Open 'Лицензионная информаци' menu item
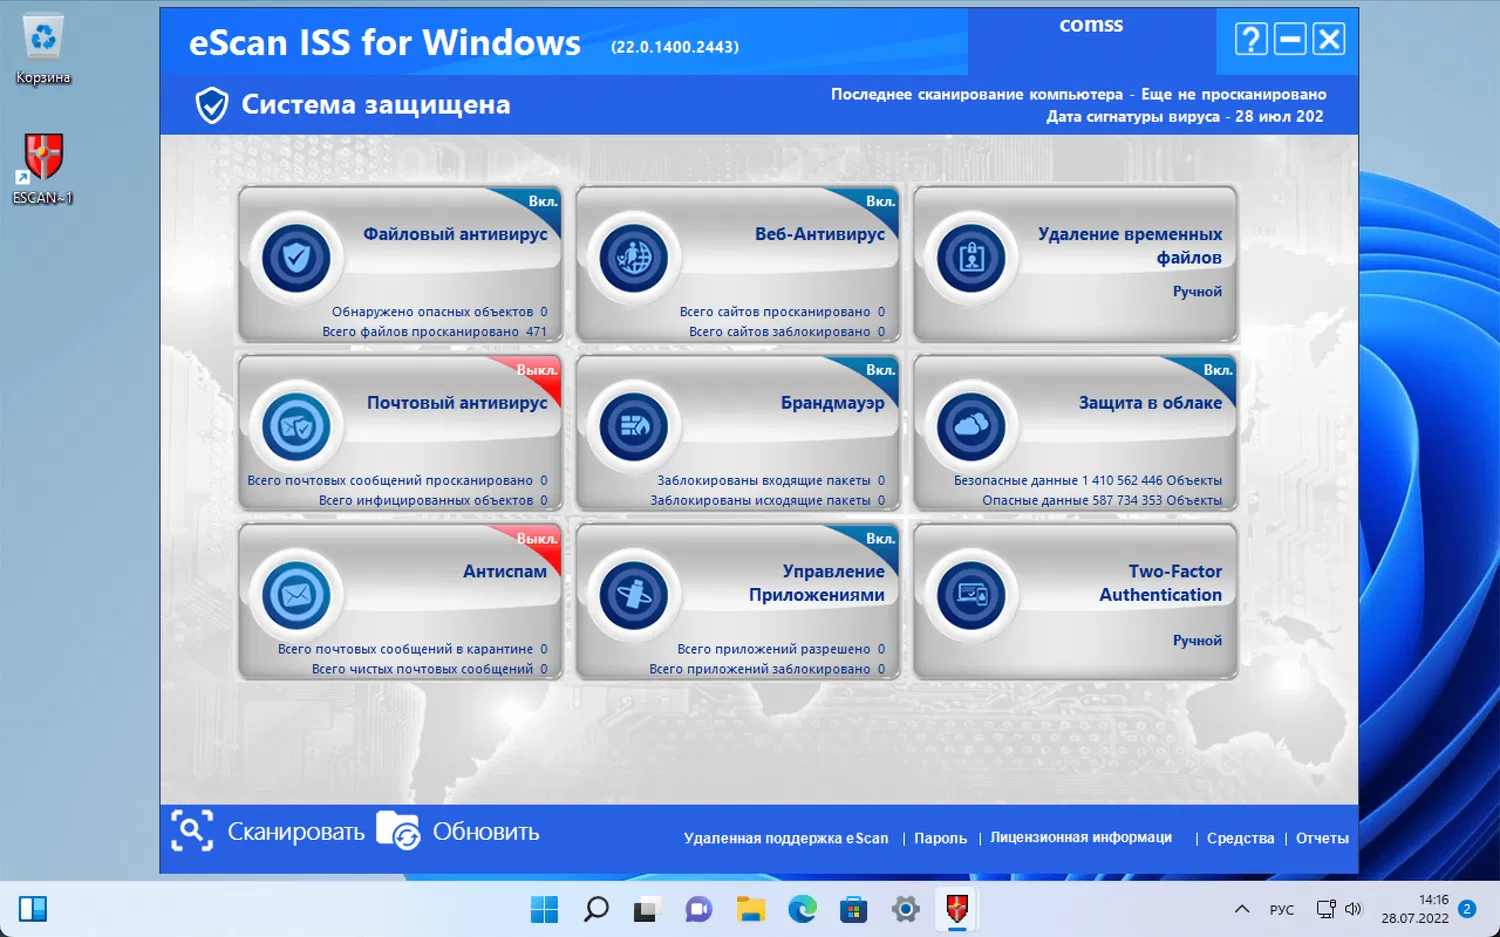 [x=1081, y=837]
